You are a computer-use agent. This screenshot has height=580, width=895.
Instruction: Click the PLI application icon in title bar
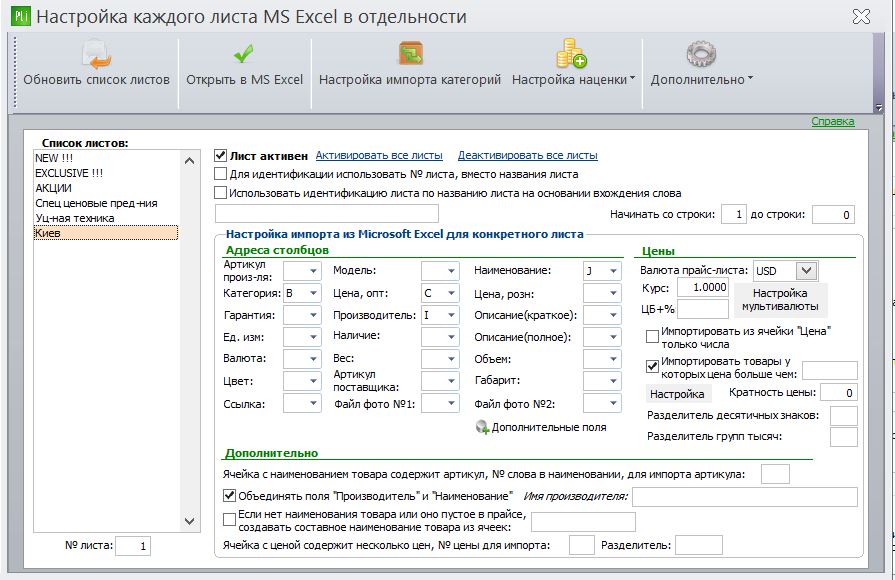point(21,16)
